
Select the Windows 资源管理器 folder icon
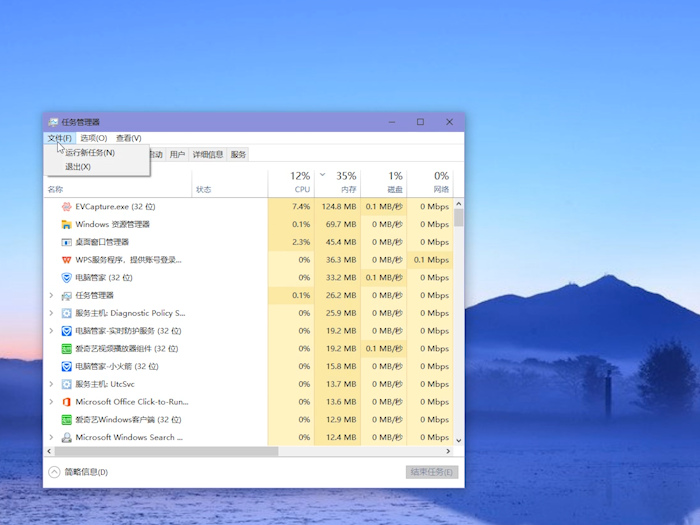66,224
